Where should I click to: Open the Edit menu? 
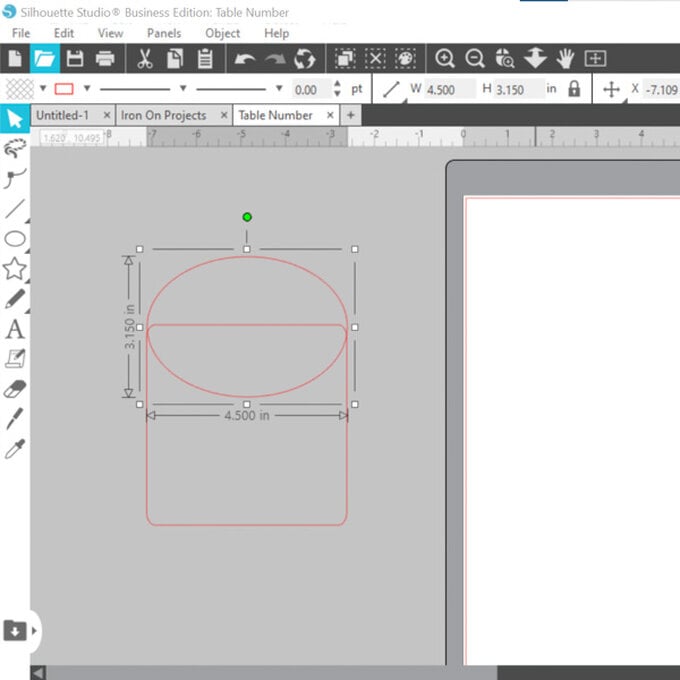pos(64,33)
